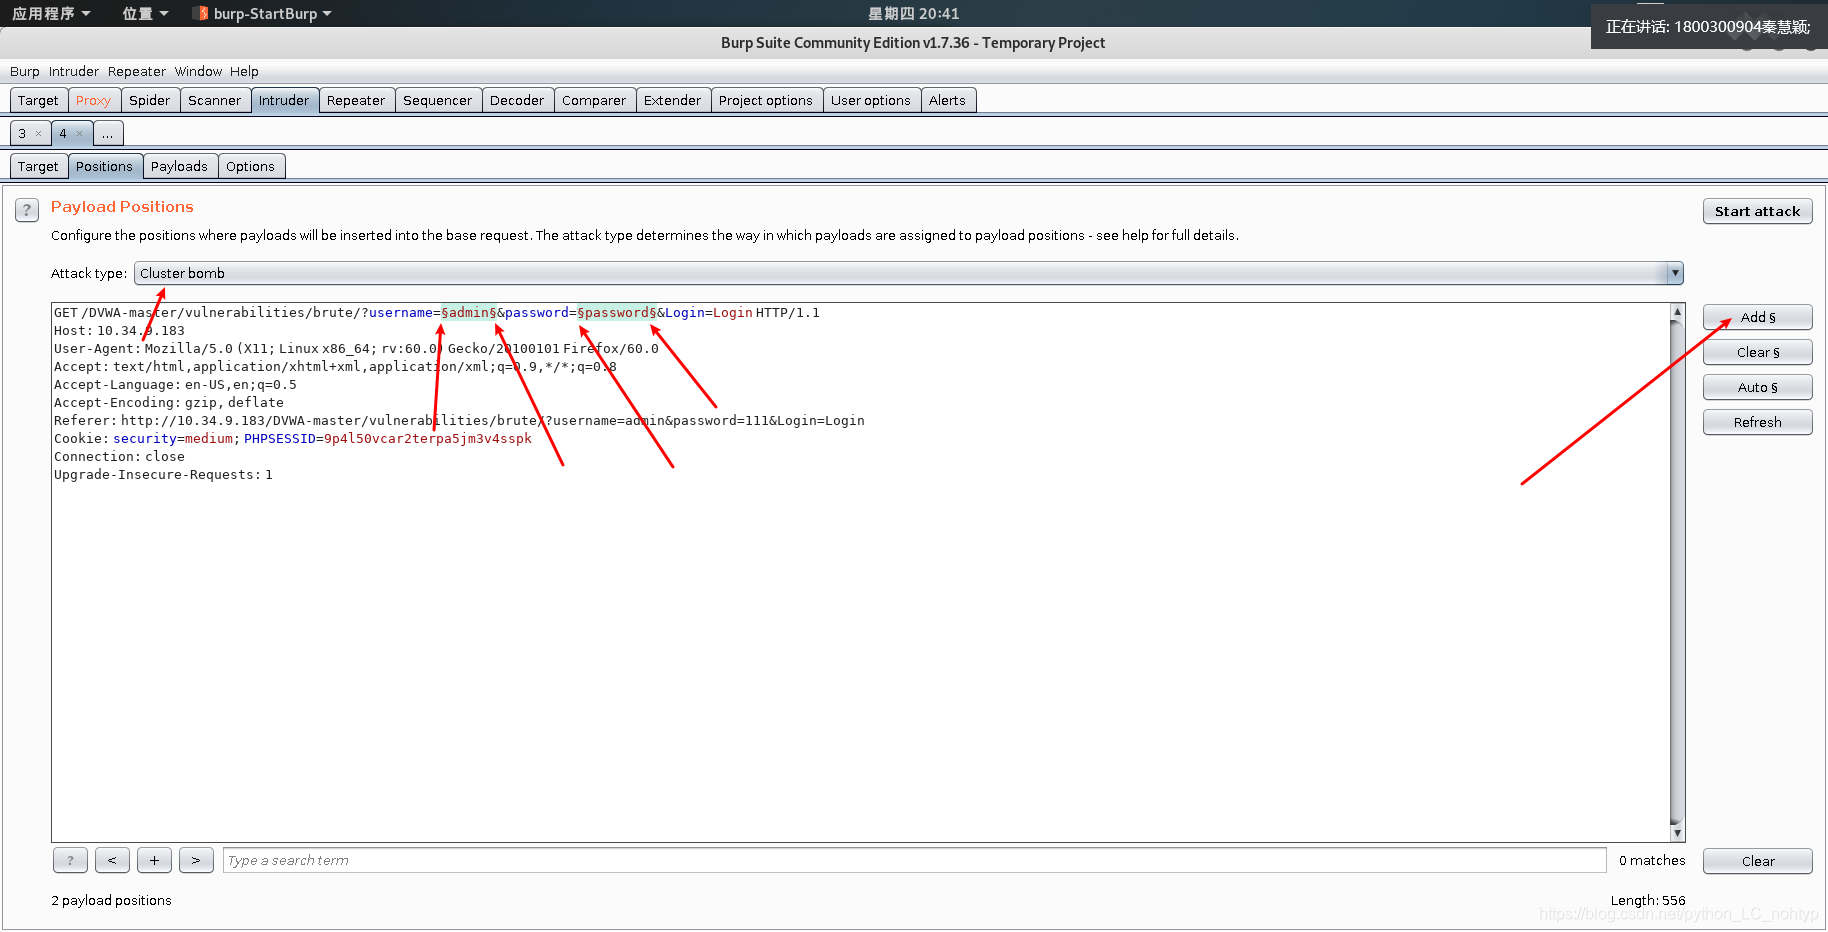Open the Intruder menu
The image size is (1828, 932).
[x=74, y=71]
